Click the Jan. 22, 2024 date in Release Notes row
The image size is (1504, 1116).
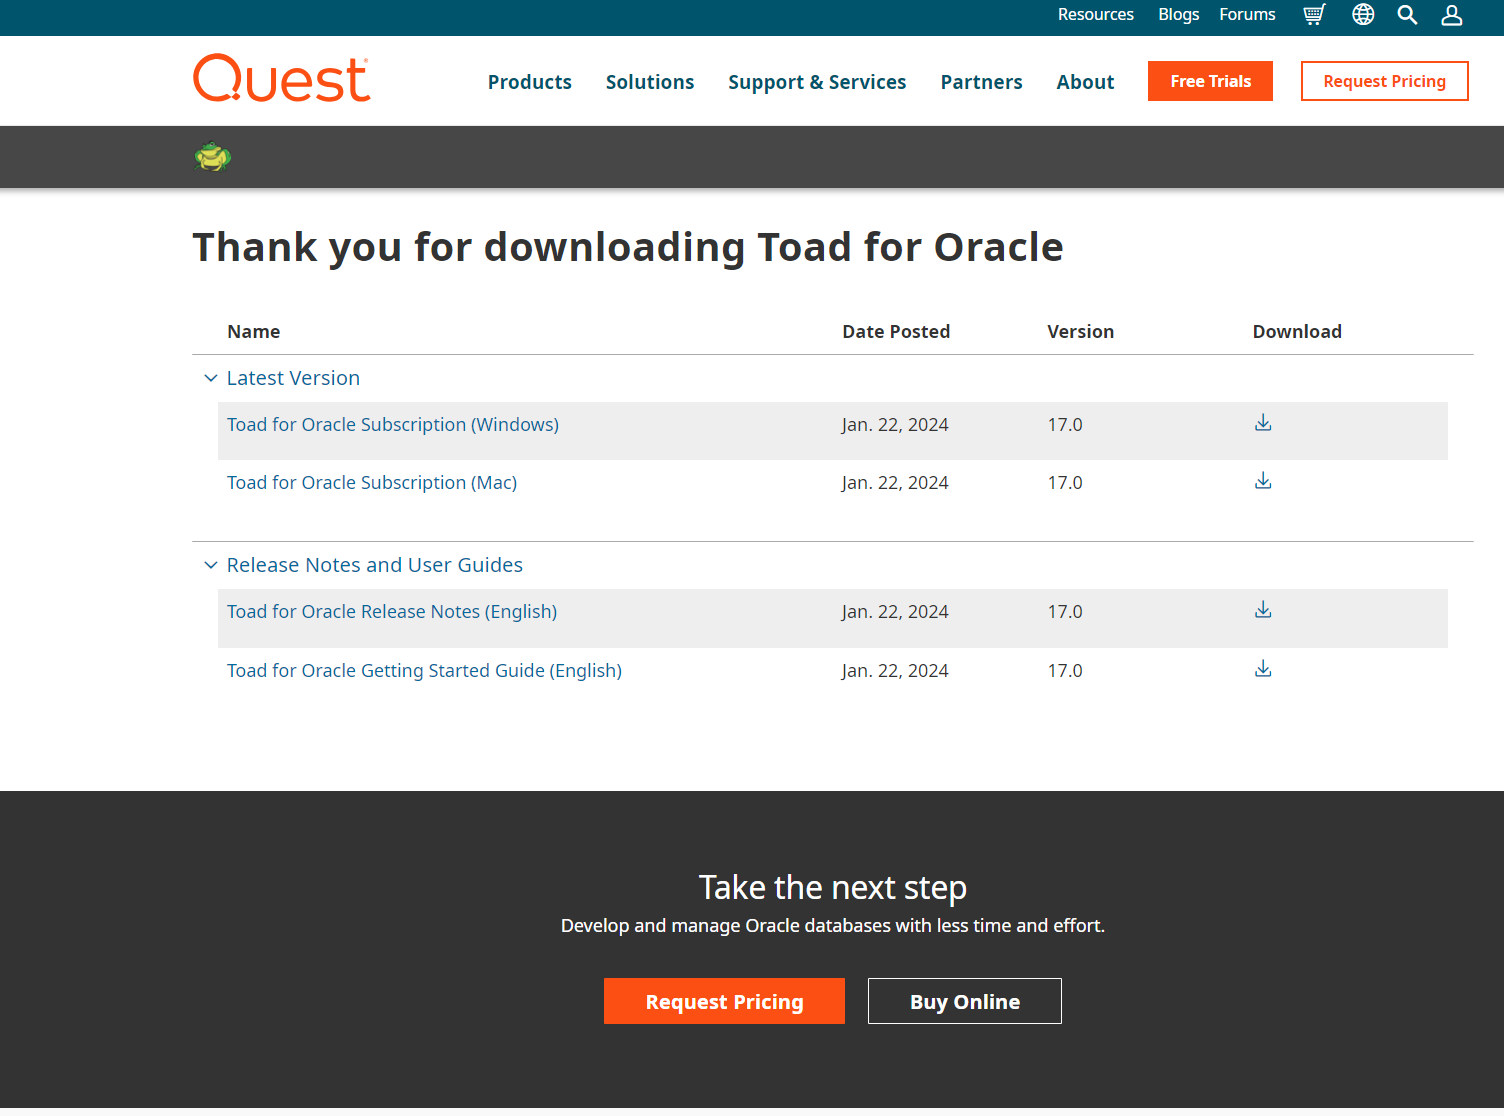895,611
